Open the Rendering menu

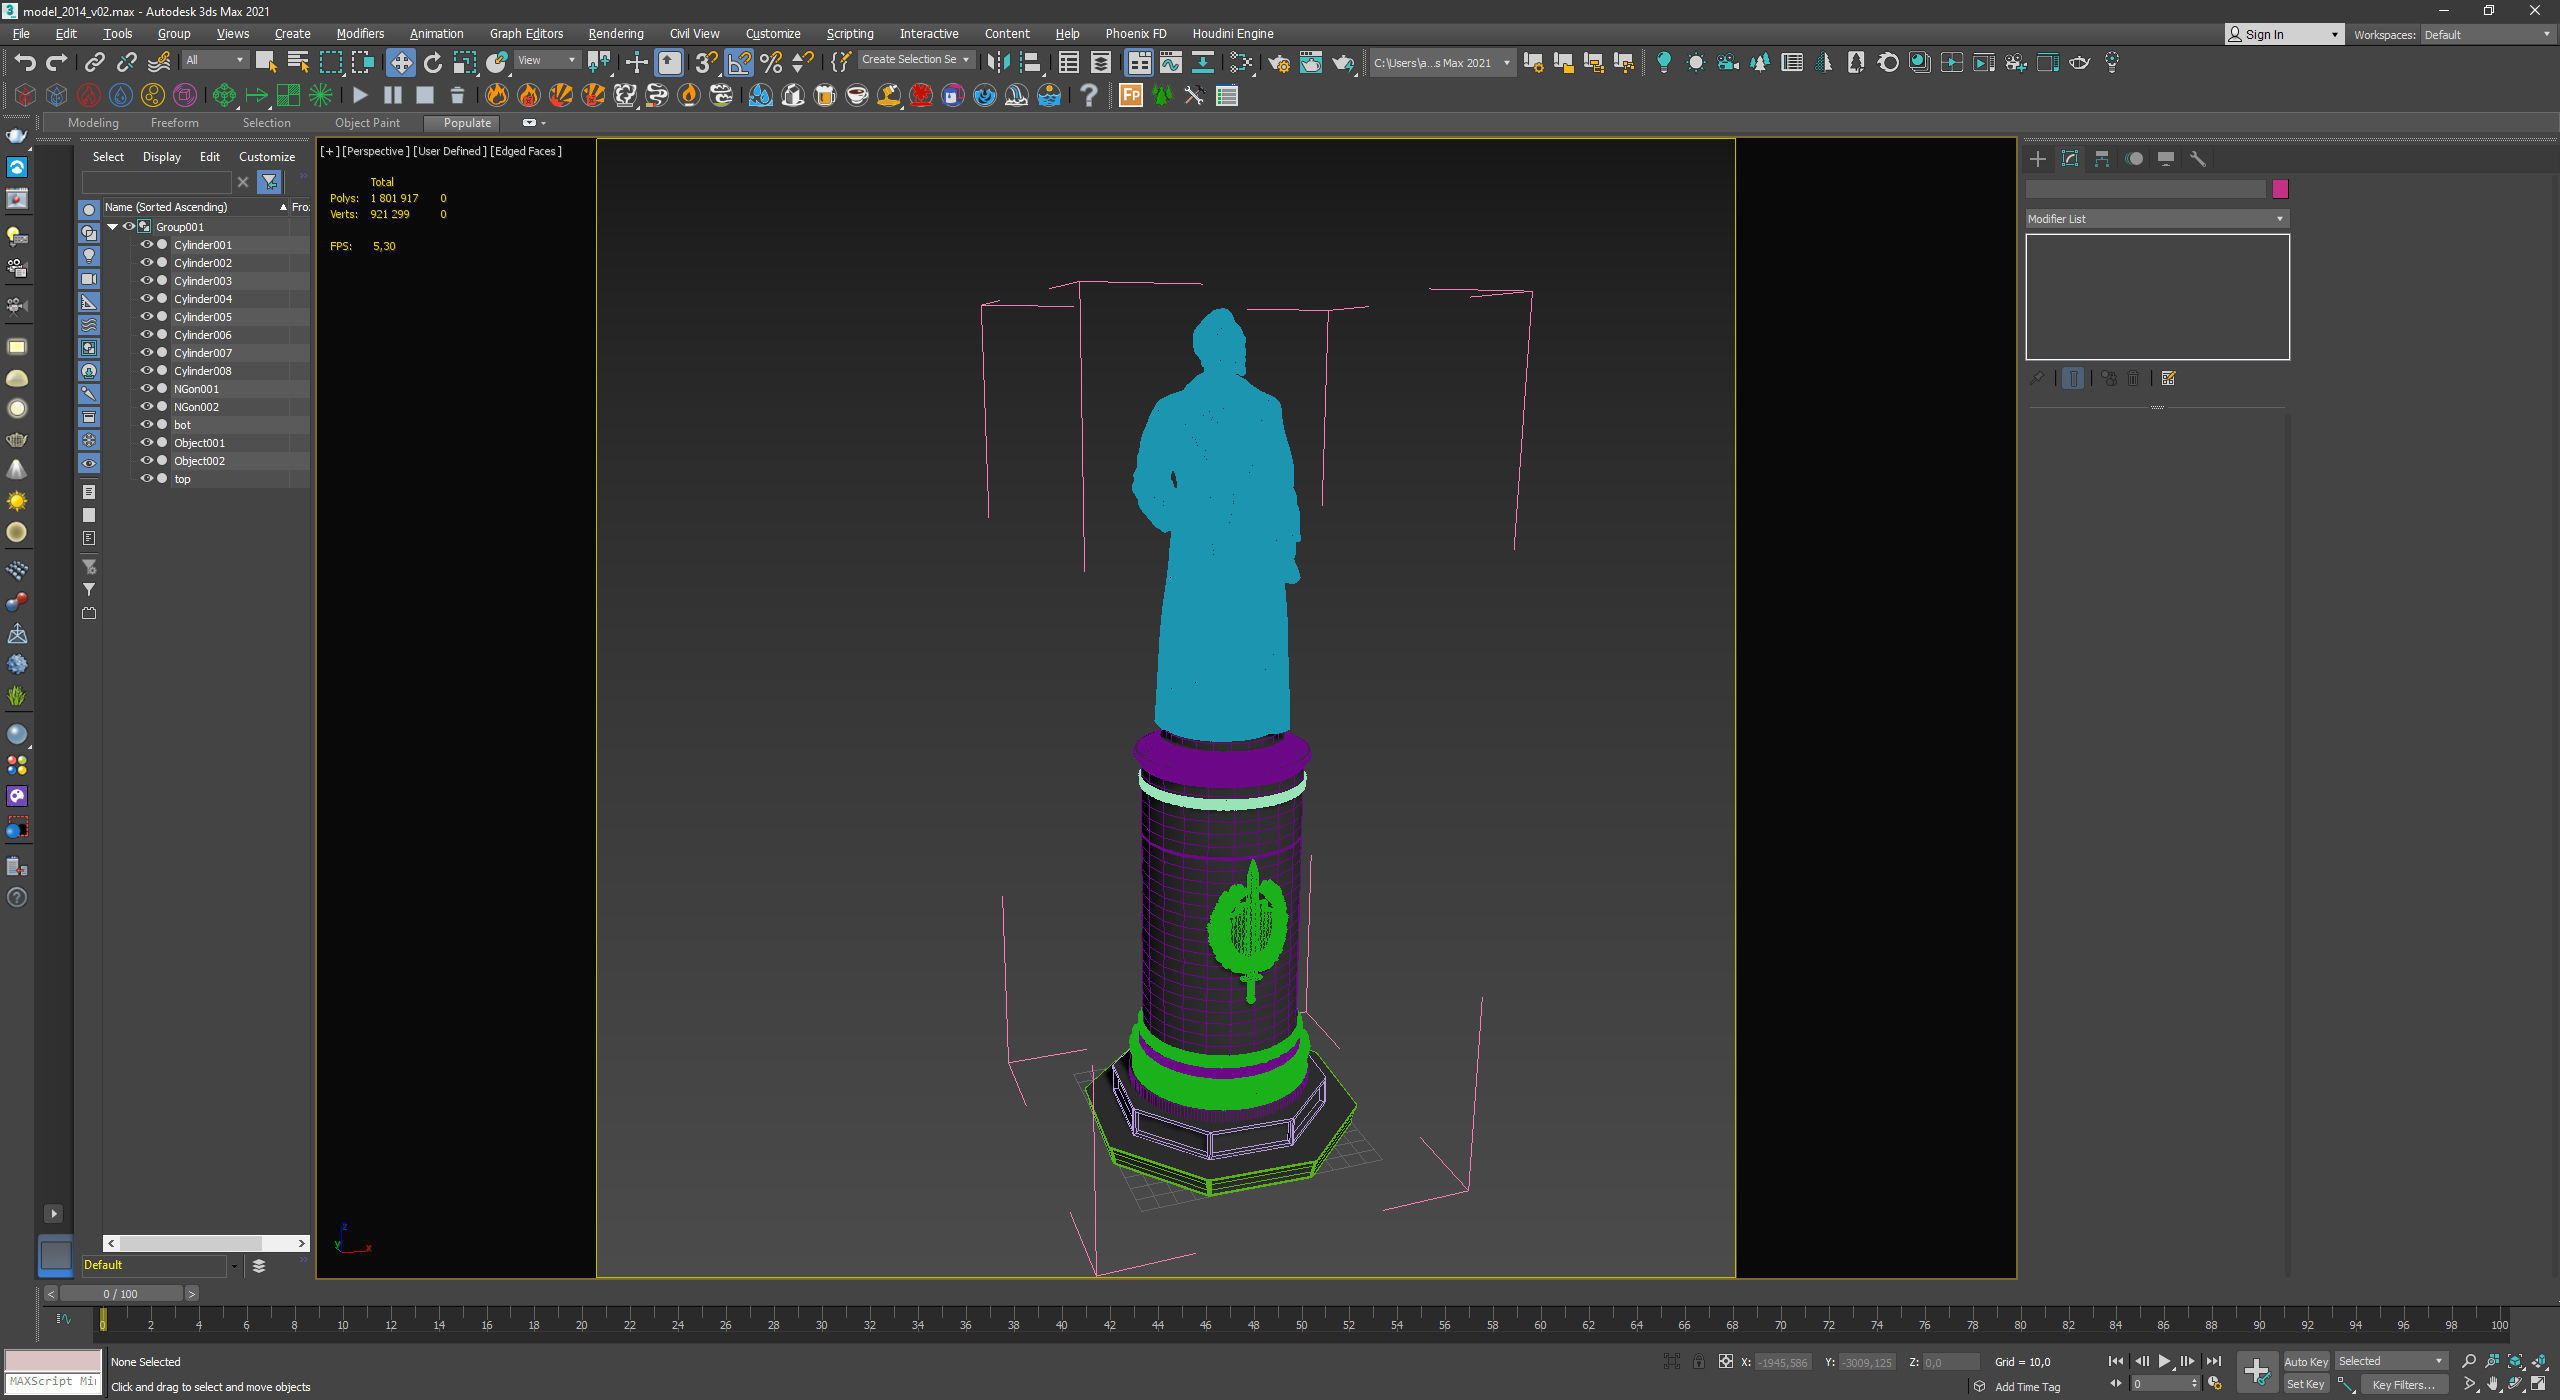point(615,34)
